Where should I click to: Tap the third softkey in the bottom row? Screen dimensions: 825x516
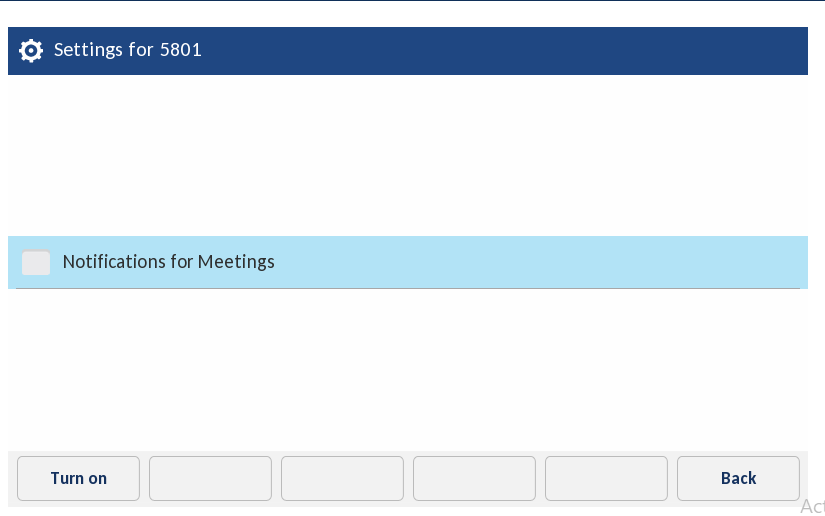tap(342, 478)
